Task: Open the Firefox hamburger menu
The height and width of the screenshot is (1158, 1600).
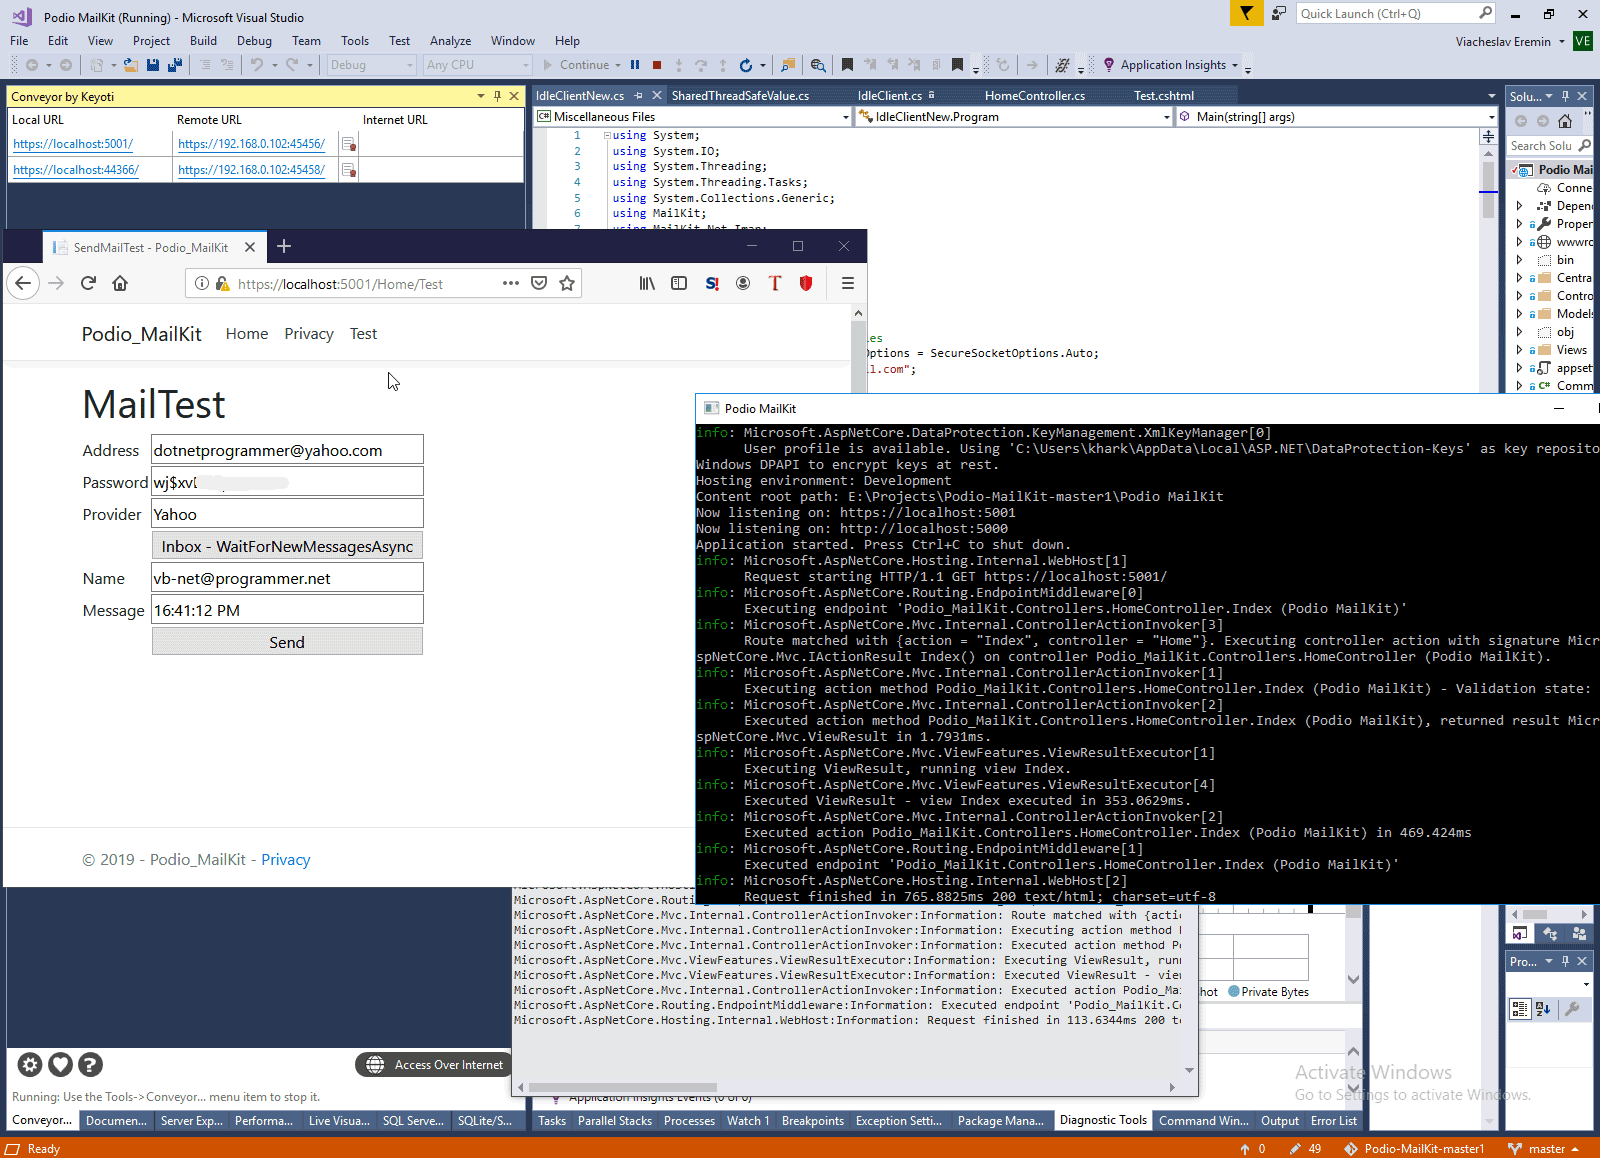Action: pos(847,283)
